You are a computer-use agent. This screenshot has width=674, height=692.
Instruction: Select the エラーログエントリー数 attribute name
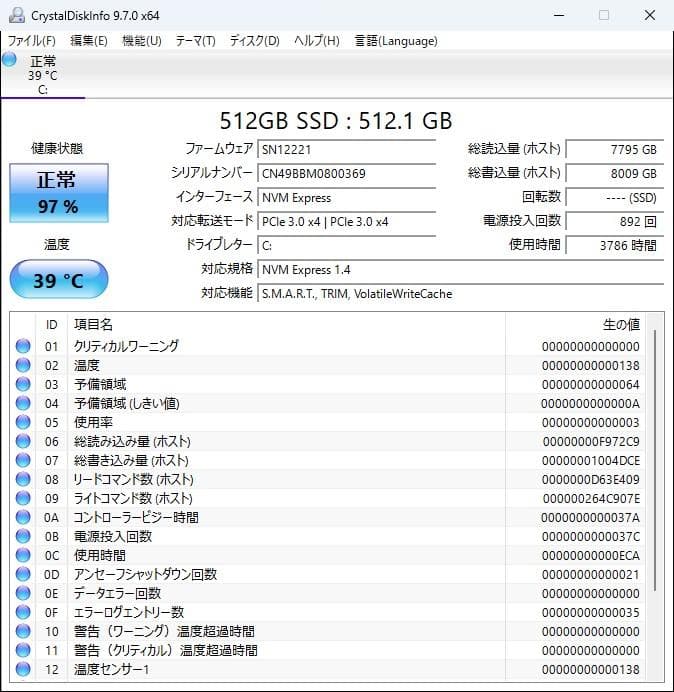pyautogui.click(x=128, y=612)
